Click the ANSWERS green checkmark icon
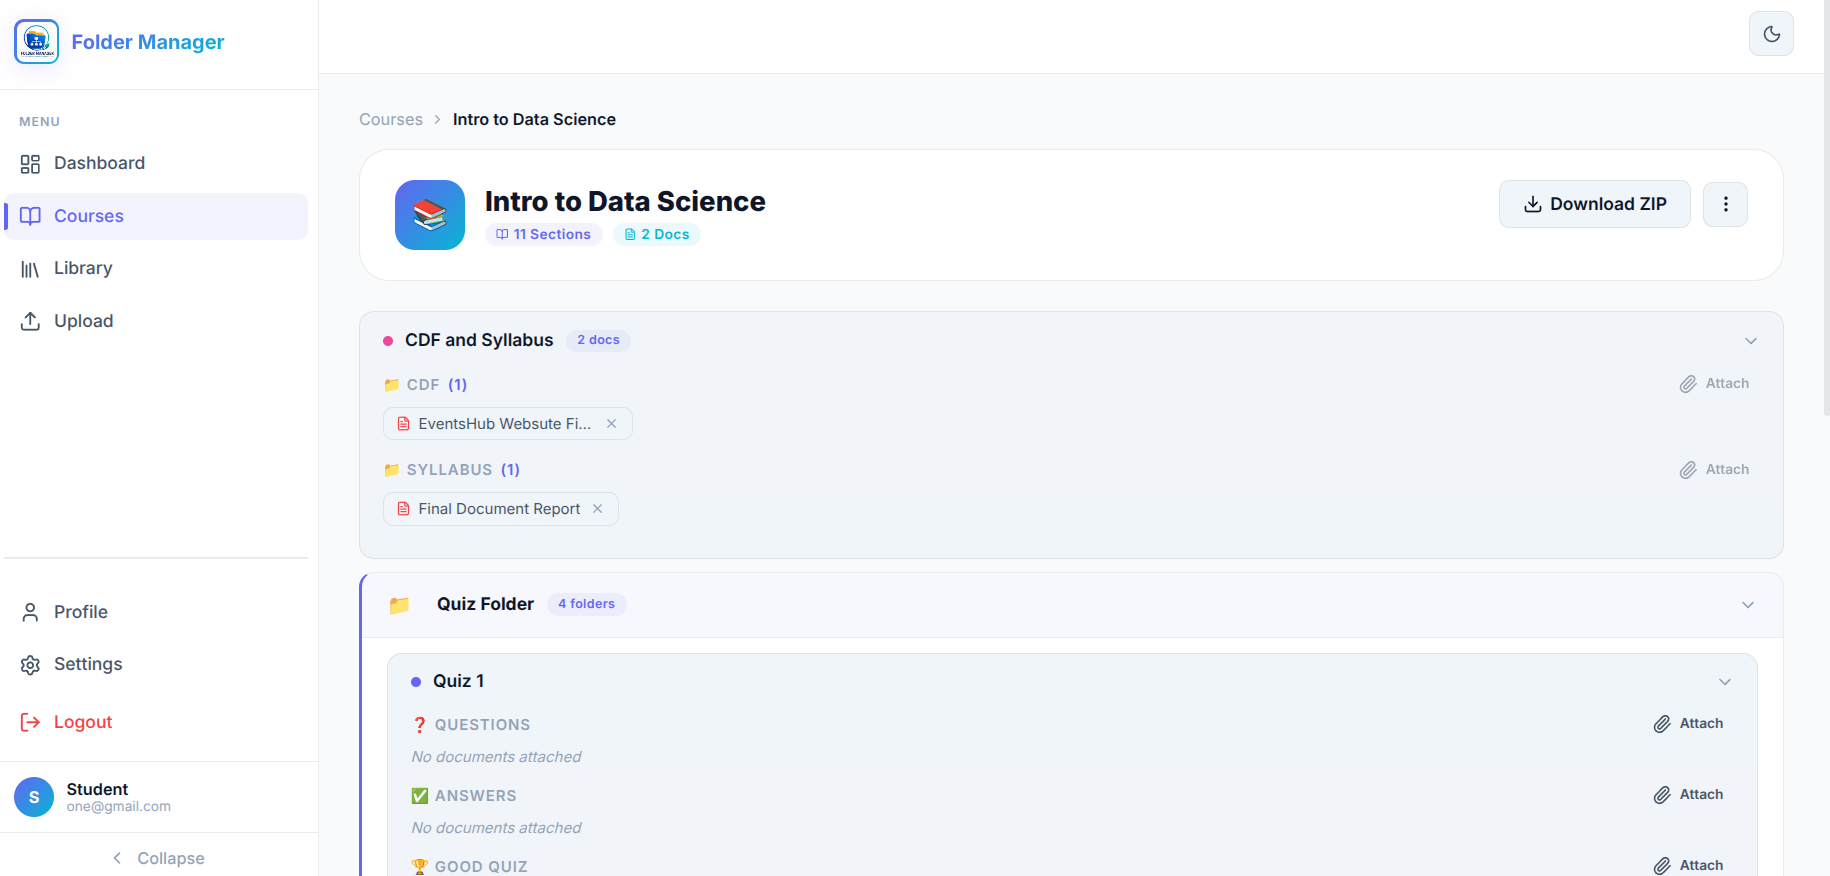Image resolution: width=1830 pixels, height=876 pixels. (420, 796)
